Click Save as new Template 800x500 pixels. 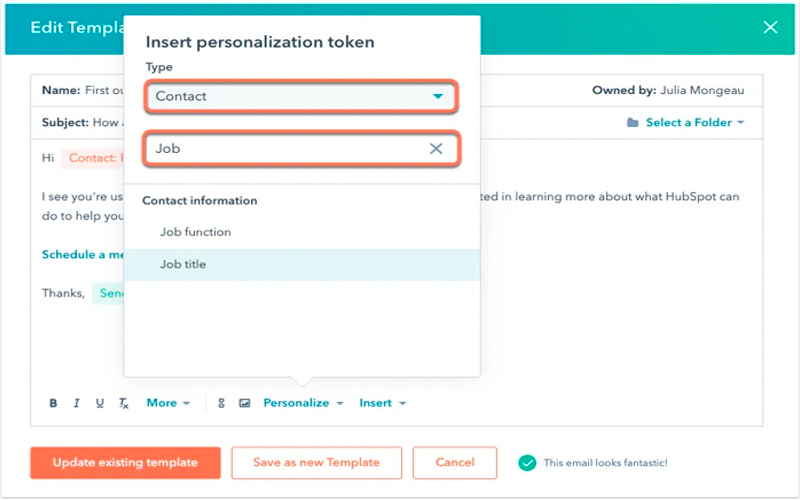316,463
